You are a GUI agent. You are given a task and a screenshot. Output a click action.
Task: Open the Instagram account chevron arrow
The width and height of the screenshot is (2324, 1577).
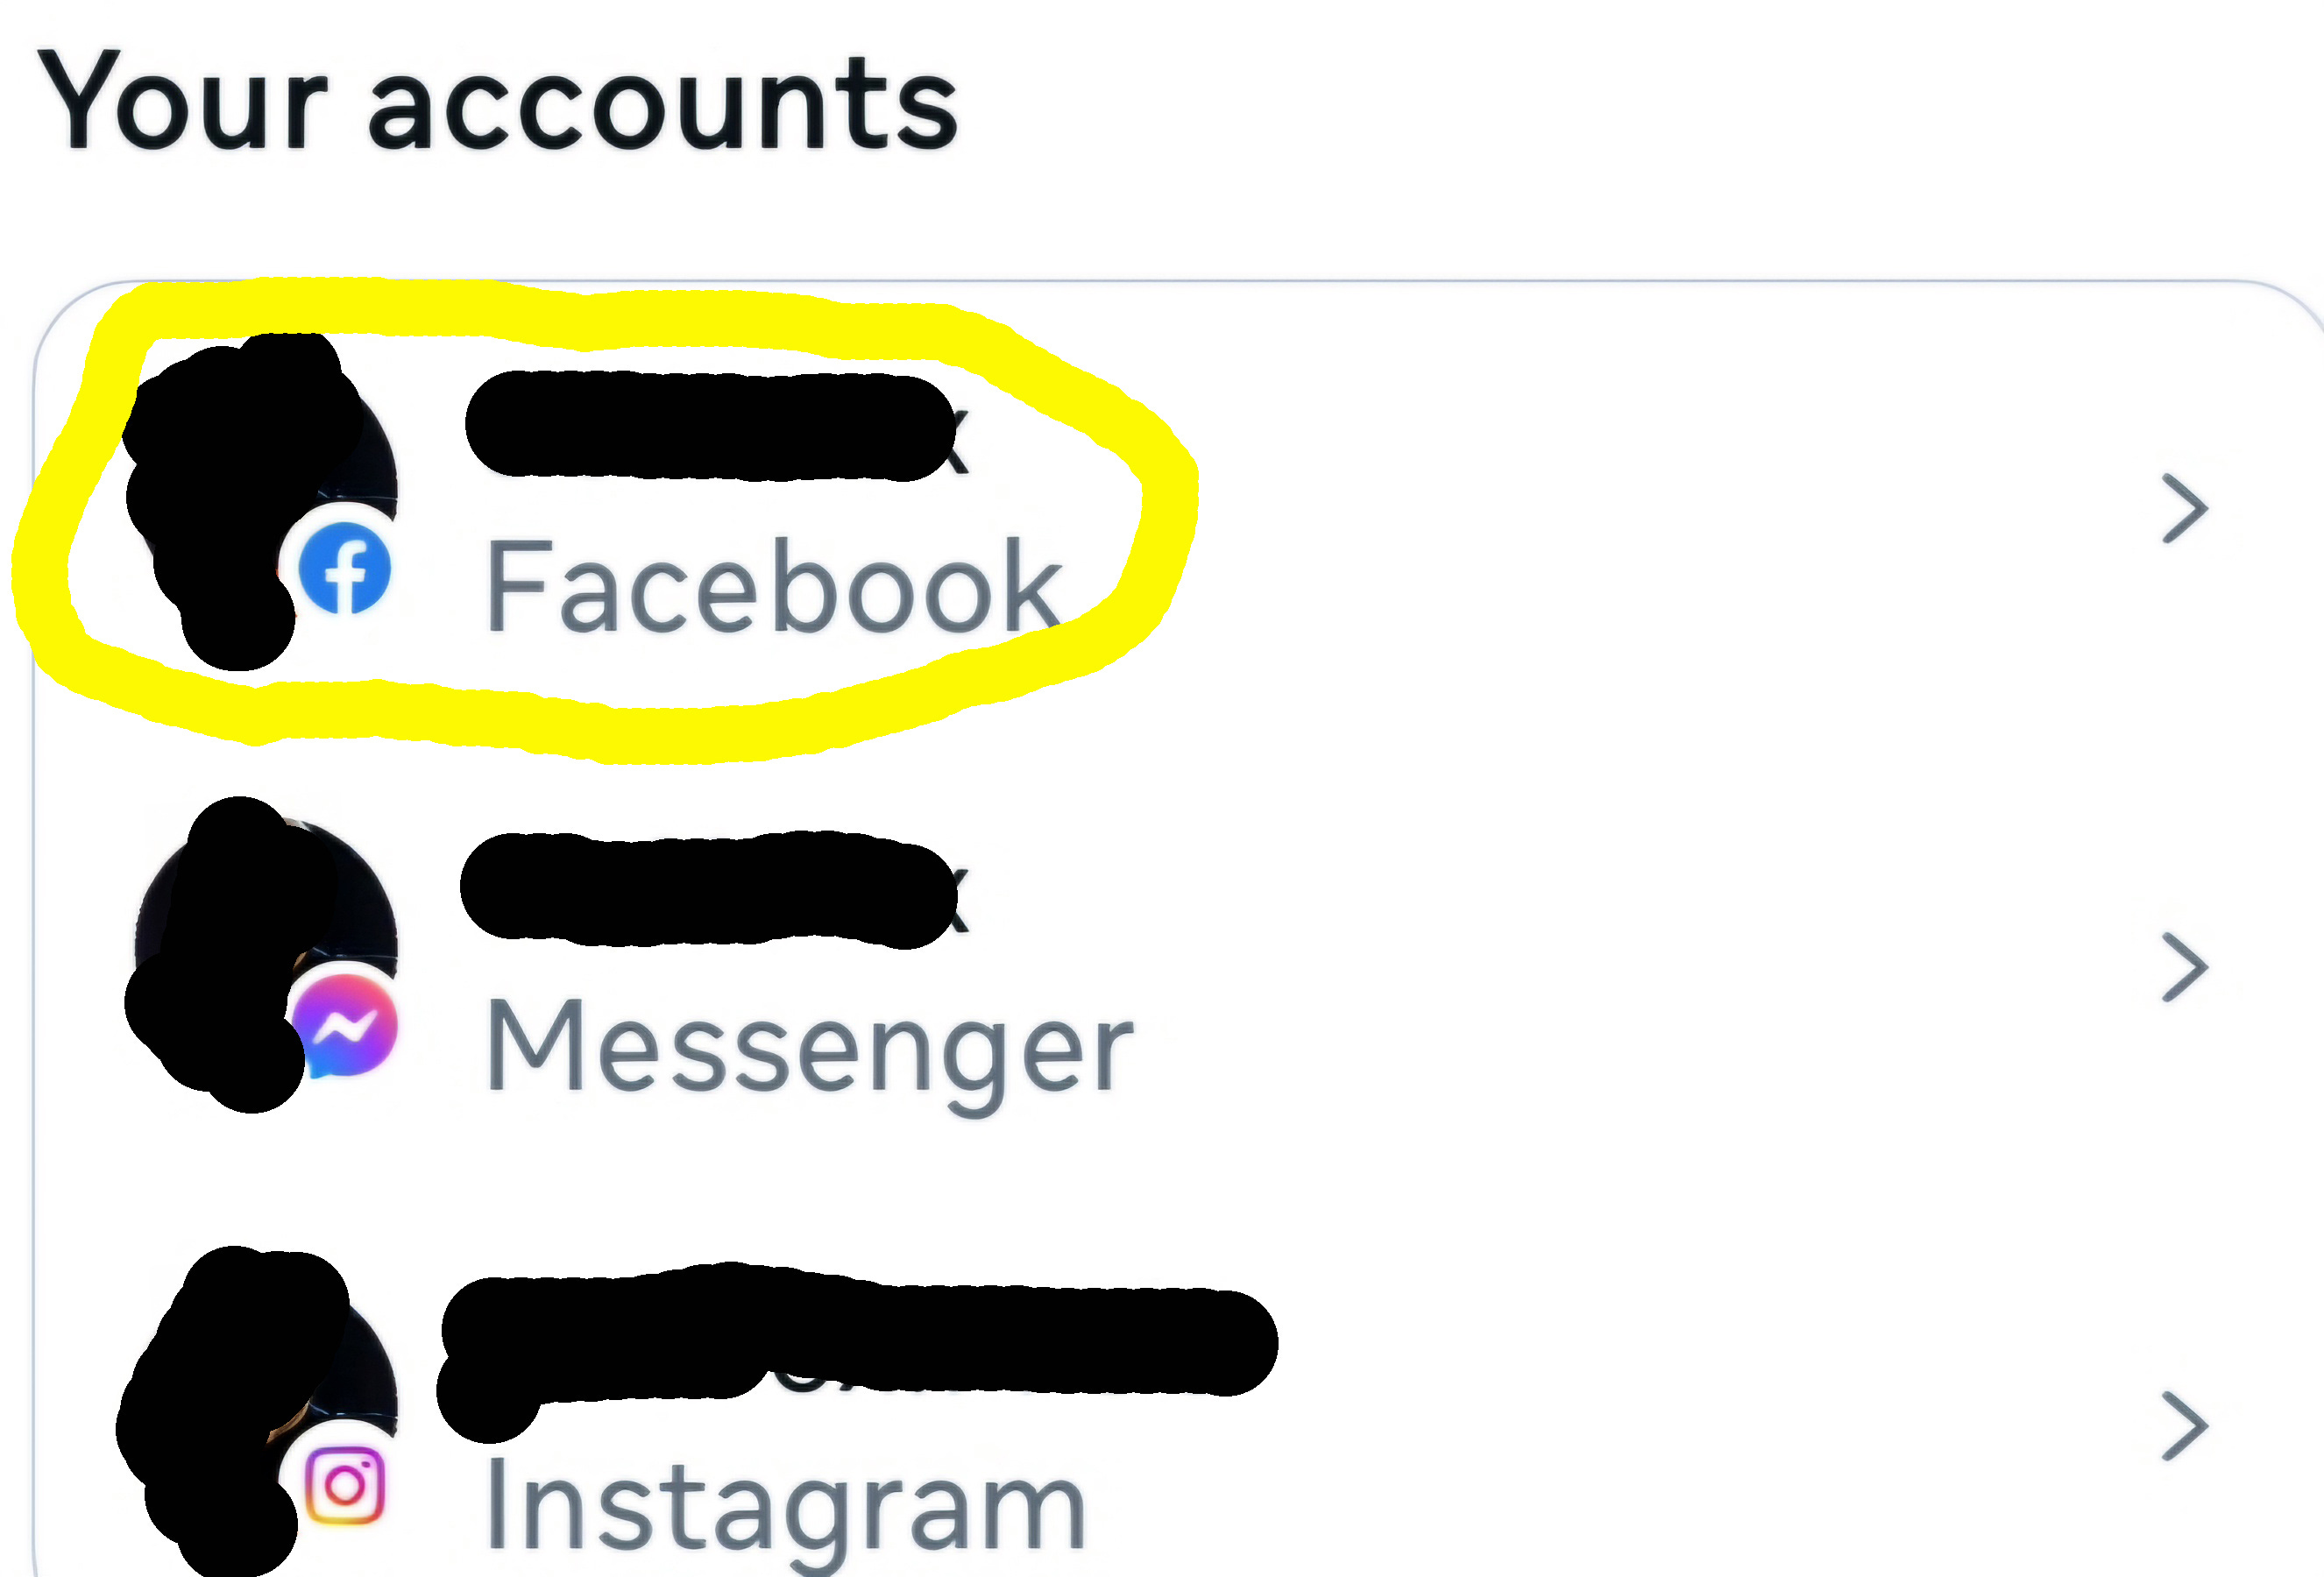(x=2184, y=1426)
